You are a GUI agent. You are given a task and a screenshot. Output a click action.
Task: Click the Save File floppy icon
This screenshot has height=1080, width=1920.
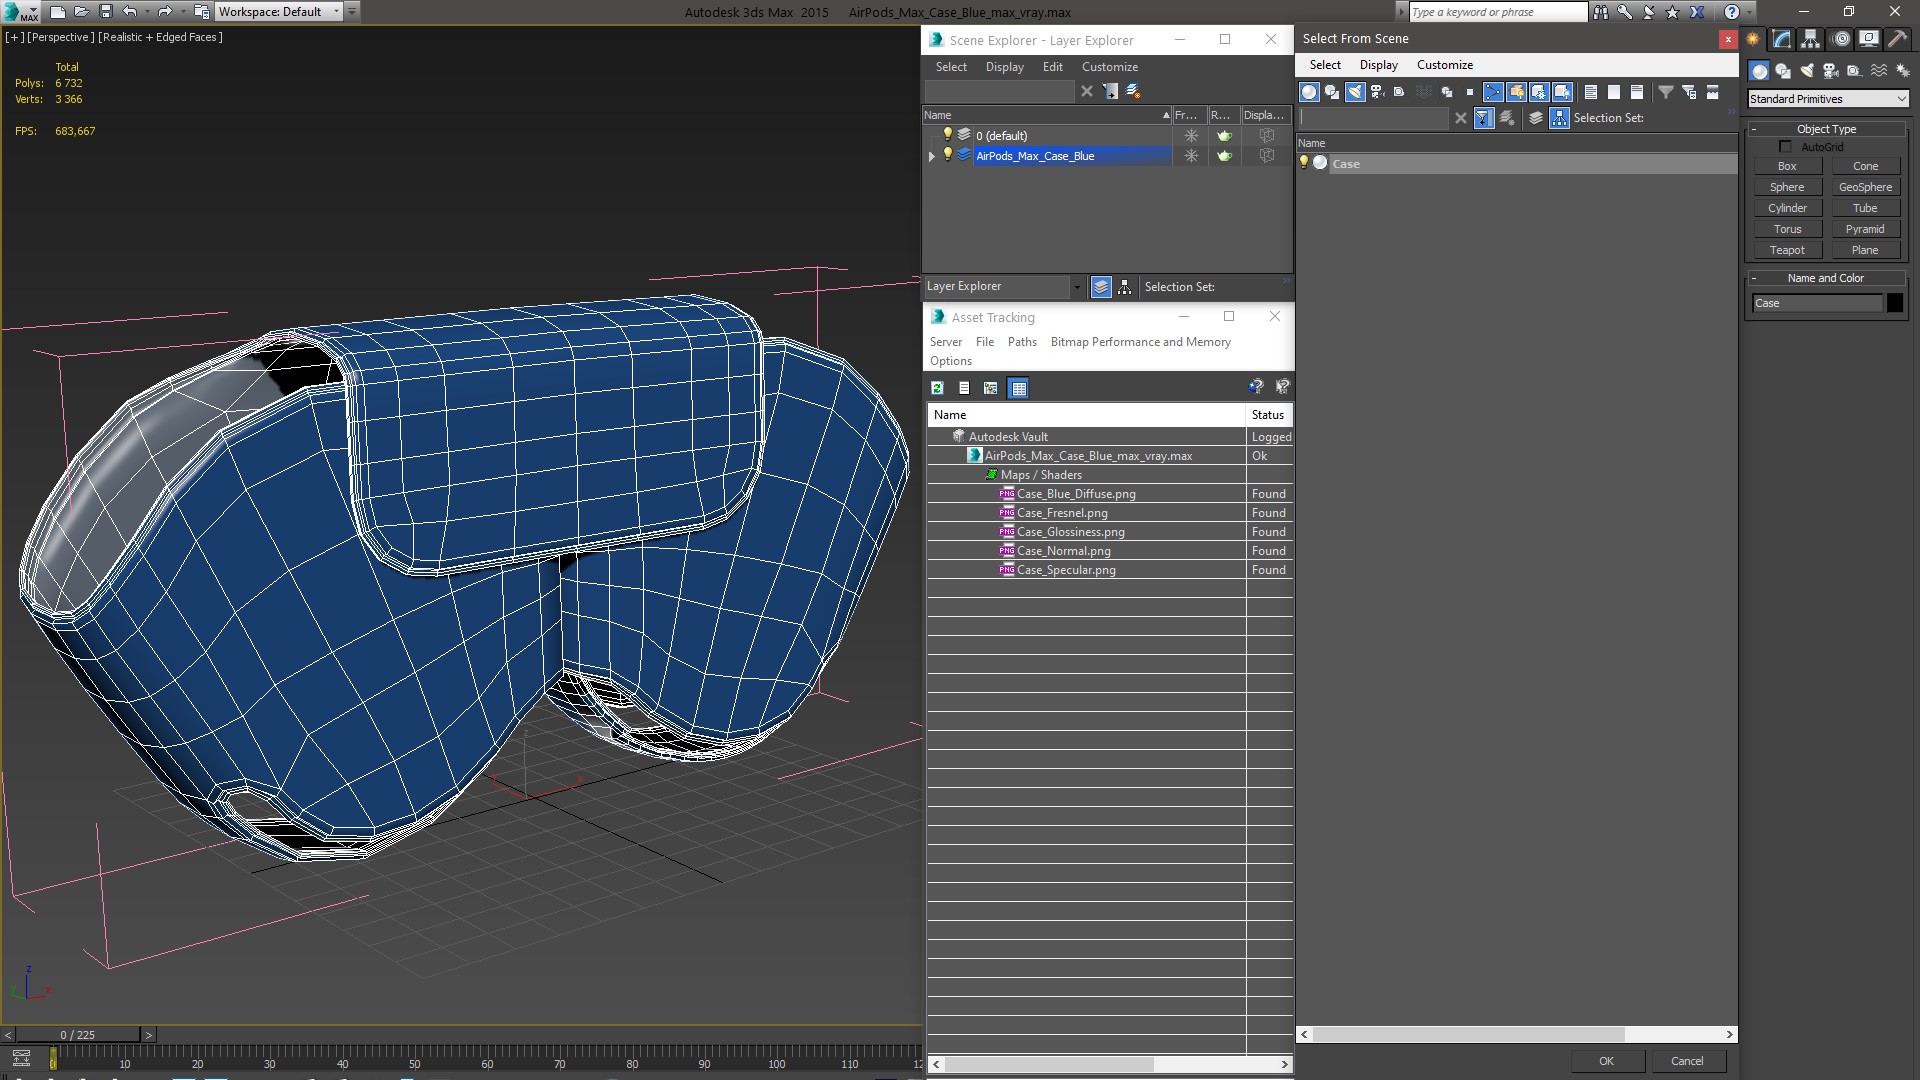point(105,12)
